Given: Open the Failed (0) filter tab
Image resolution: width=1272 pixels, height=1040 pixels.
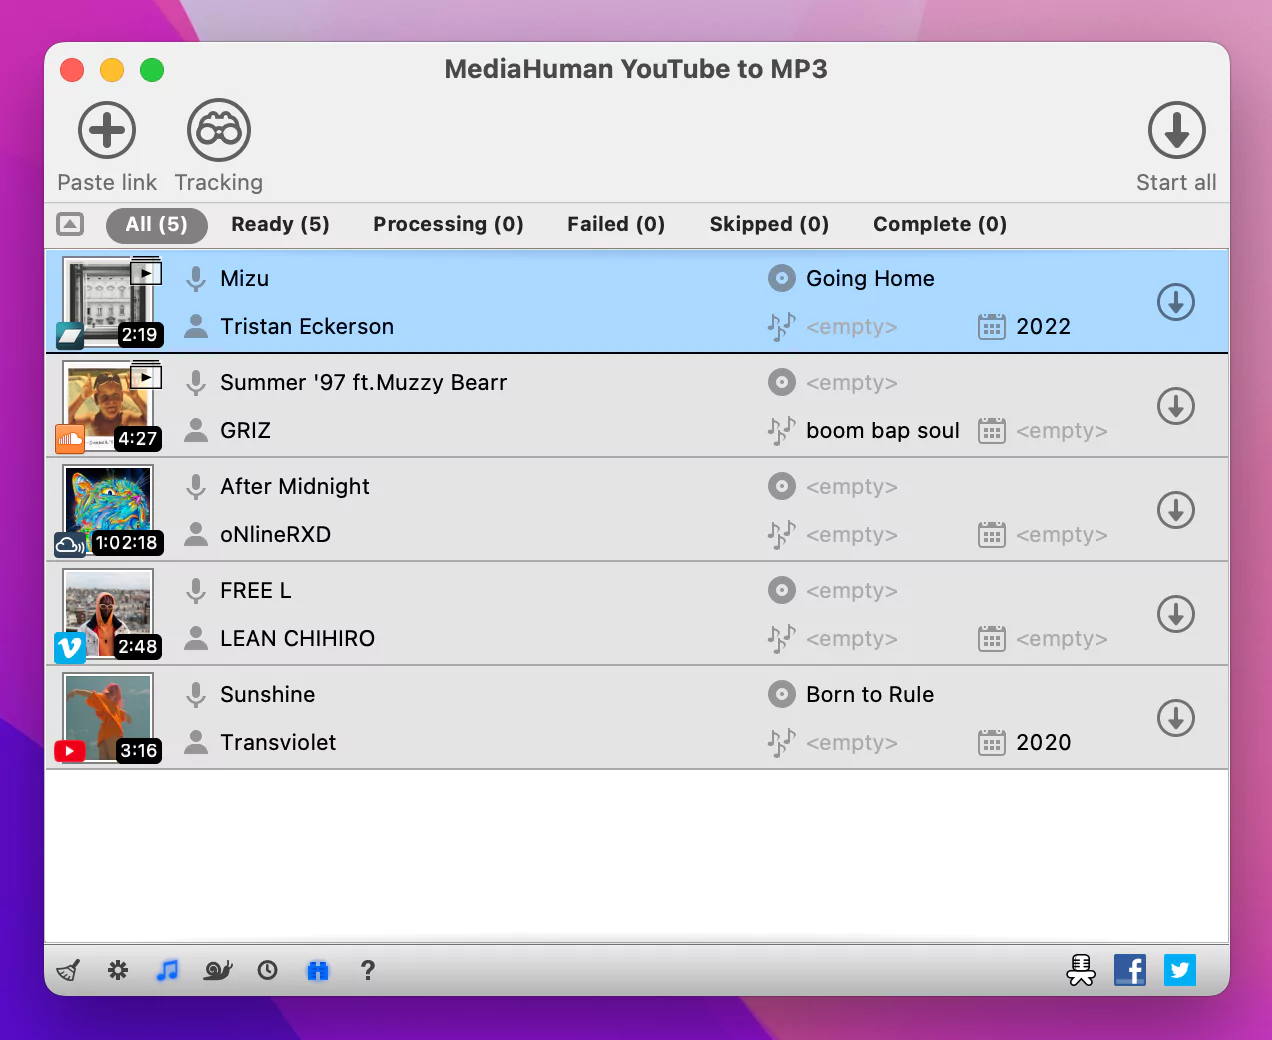Looking at the screenshot, I should [615, 224].
